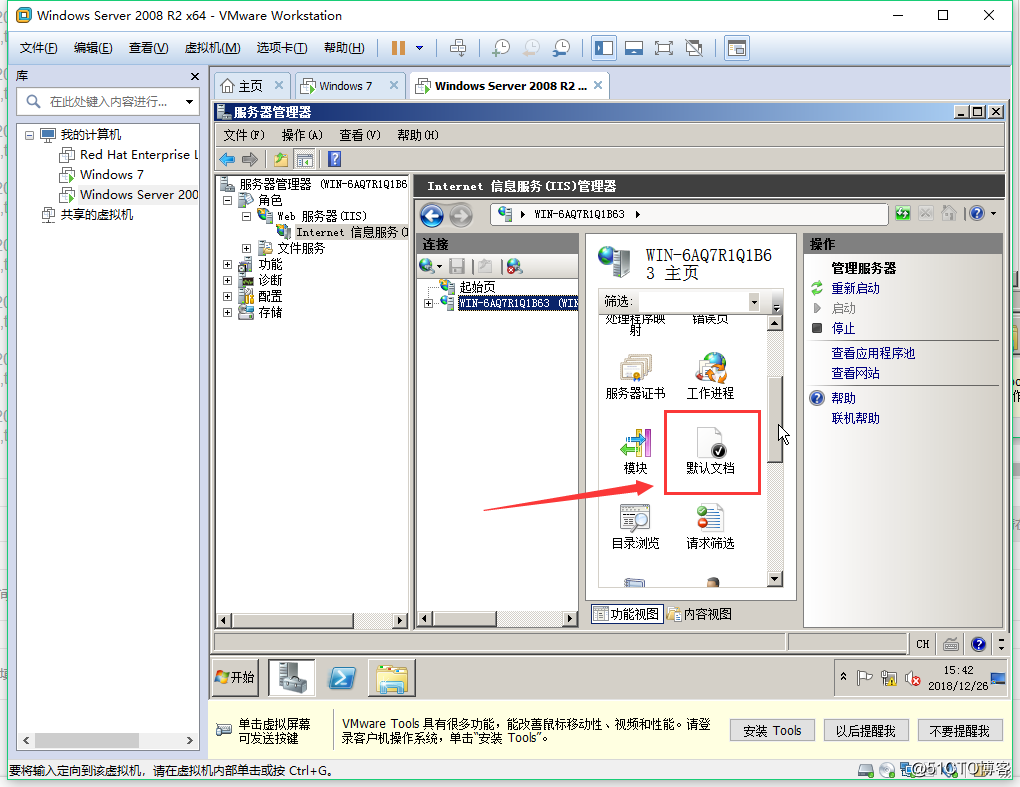The height and width of the screenshot is (787, 1020).
Task: Click the Server Manager back arrow toolbar icon
Action: point(227,159)
